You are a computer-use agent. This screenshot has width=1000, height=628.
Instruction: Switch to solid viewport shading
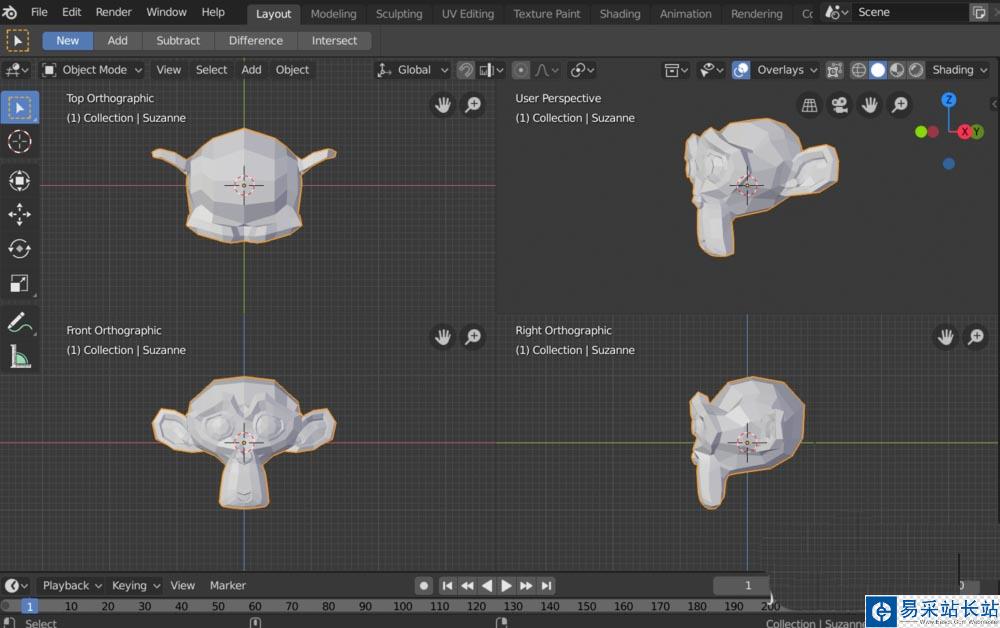click(878, 70)
